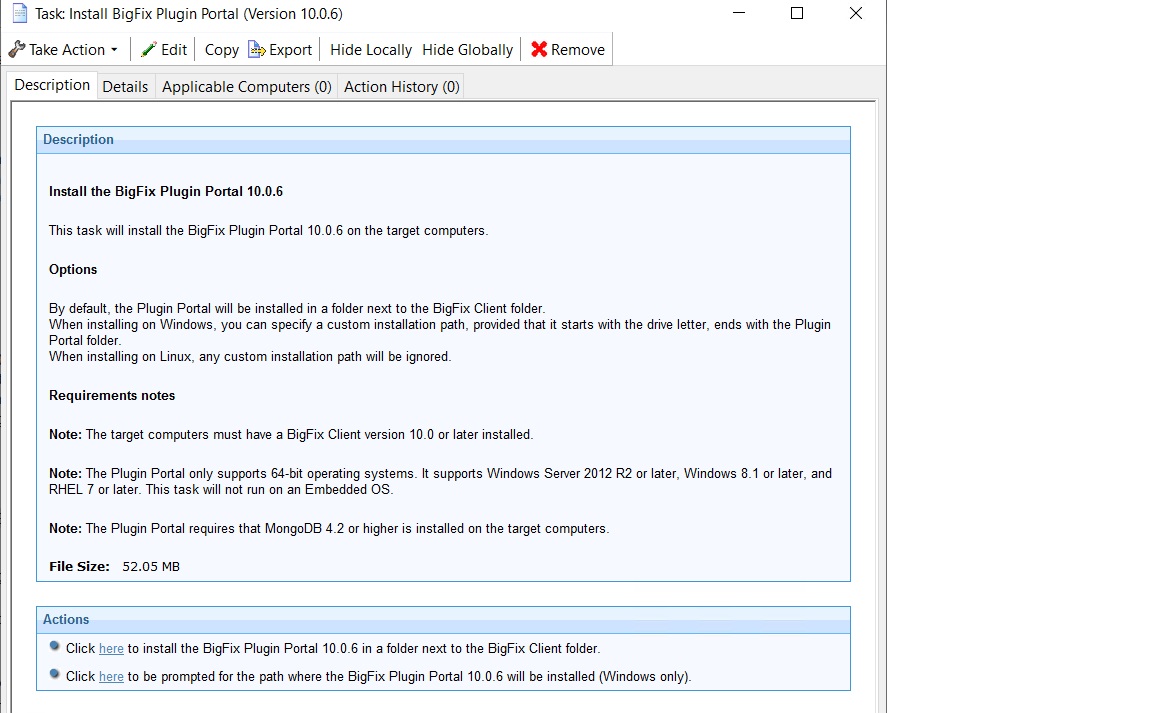Click the wrench icon on Take Action
This screenshot has height=713, width=1152.
click(17, 49)
